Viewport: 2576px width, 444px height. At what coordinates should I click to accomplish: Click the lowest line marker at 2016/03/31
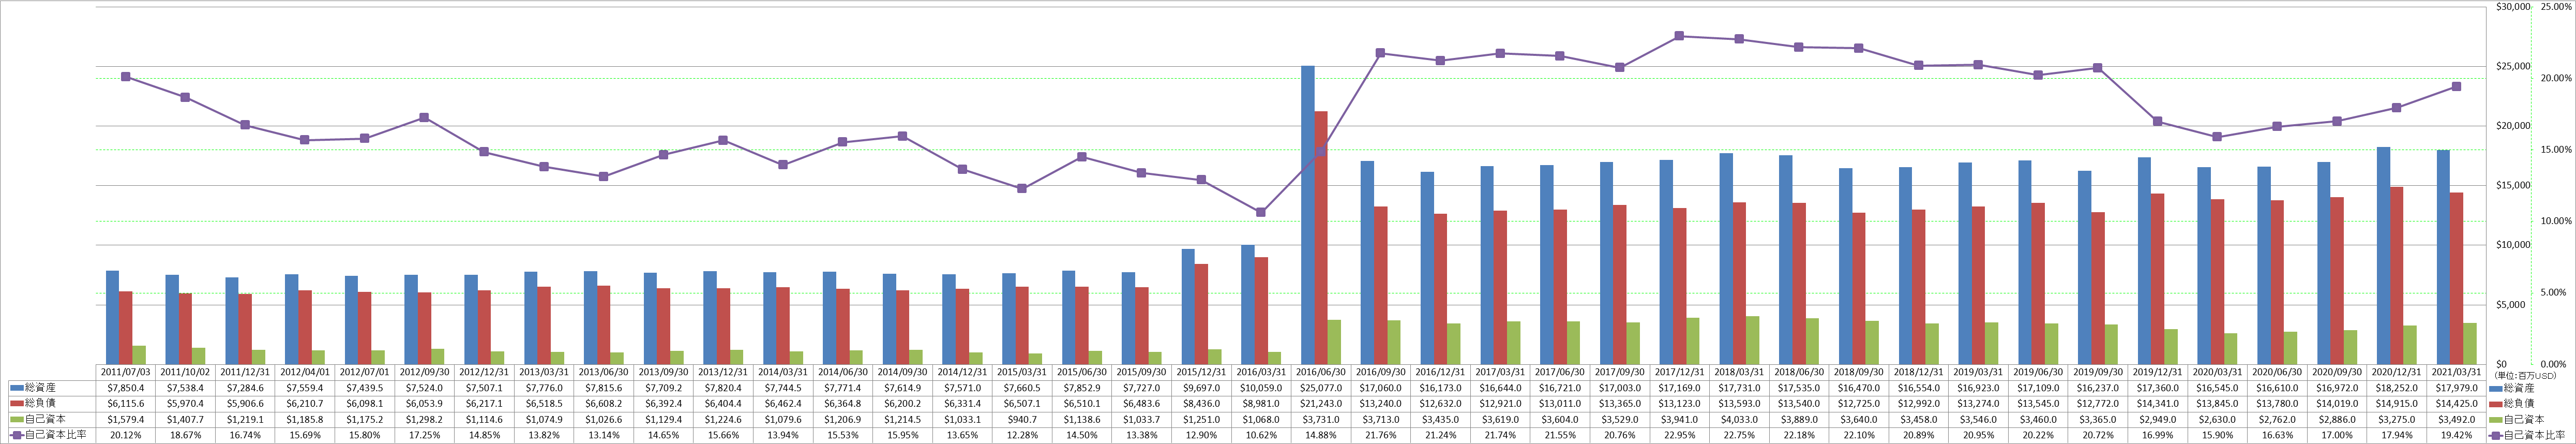pos(1260,212)
